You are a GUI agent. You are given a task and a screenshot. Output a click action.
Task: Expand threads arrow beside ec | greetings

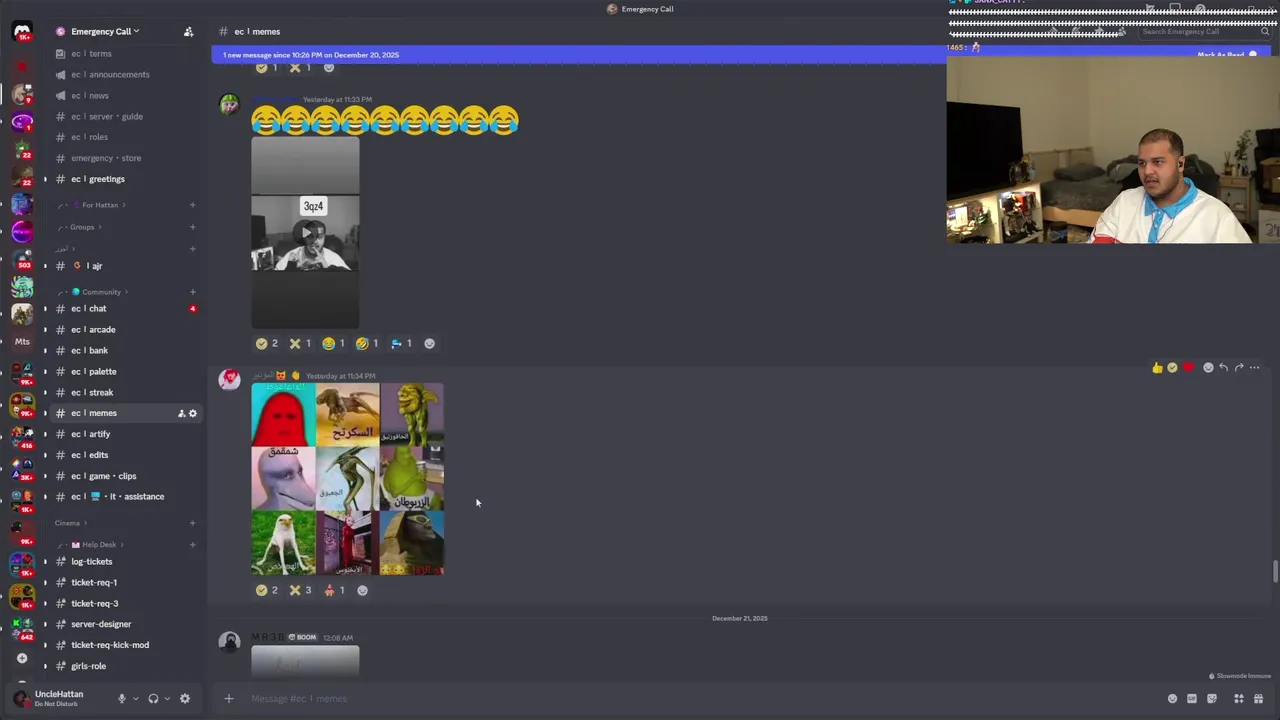coord(44,179)
